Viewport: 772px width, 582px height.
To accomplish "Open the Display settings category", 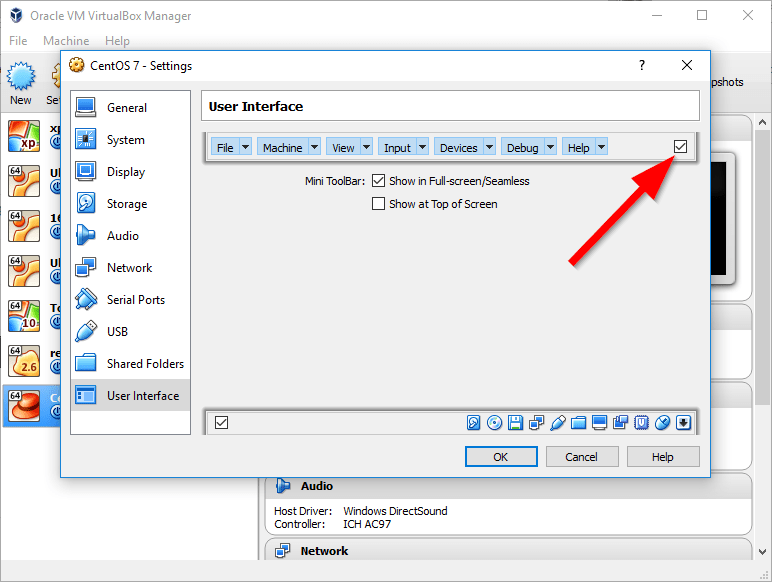I will 130,171.
